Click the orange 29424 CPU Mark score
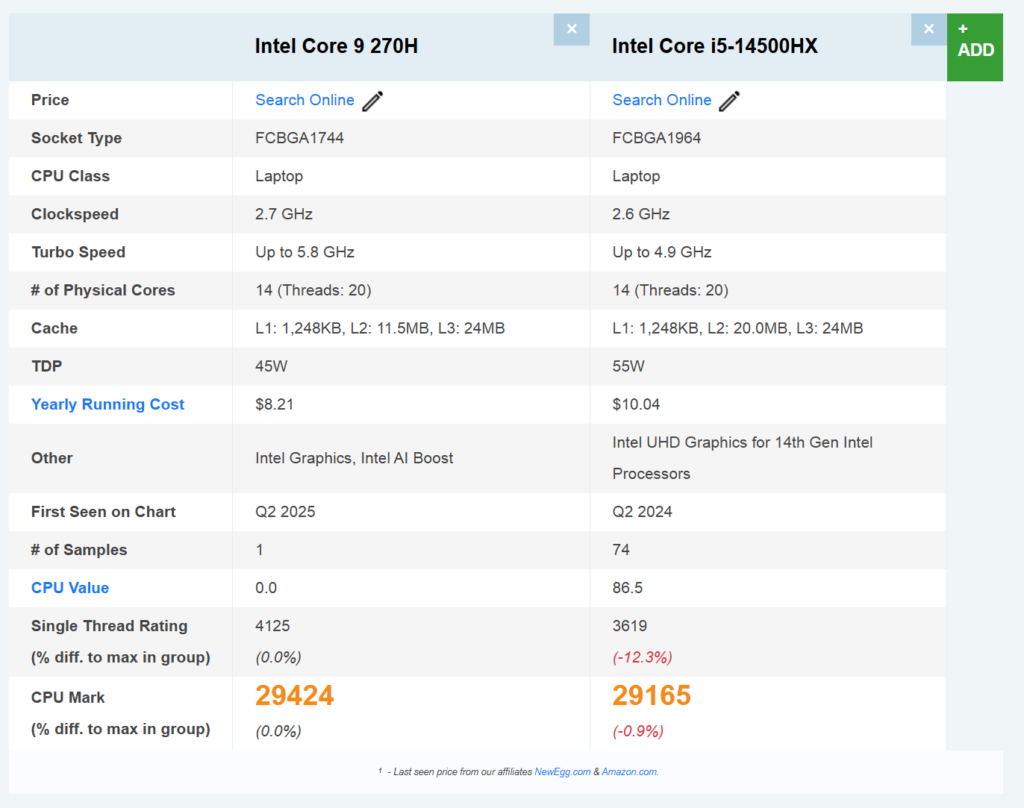 [295, 696]
